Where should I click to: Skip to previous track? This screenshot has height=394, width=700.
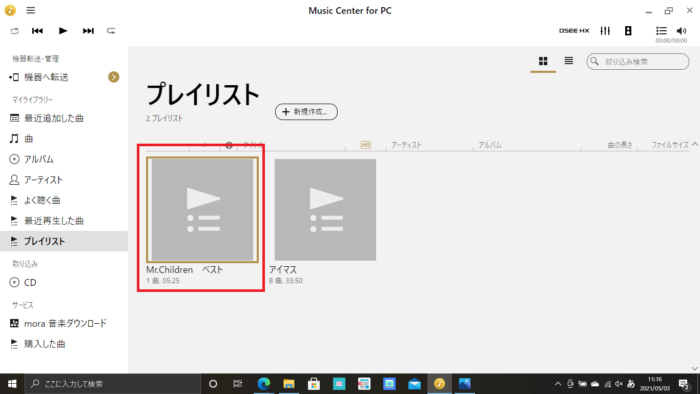click(x=38, y=31)
